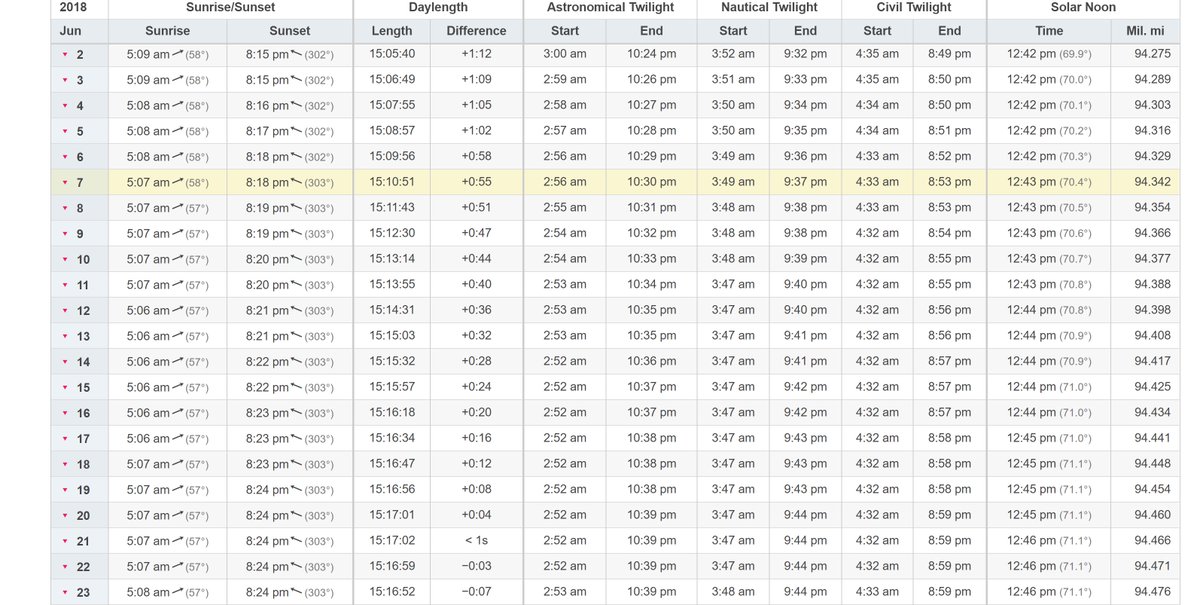Click the Jun month header cell
This screenshot has height=605, width=1200.
pos(78,31)
